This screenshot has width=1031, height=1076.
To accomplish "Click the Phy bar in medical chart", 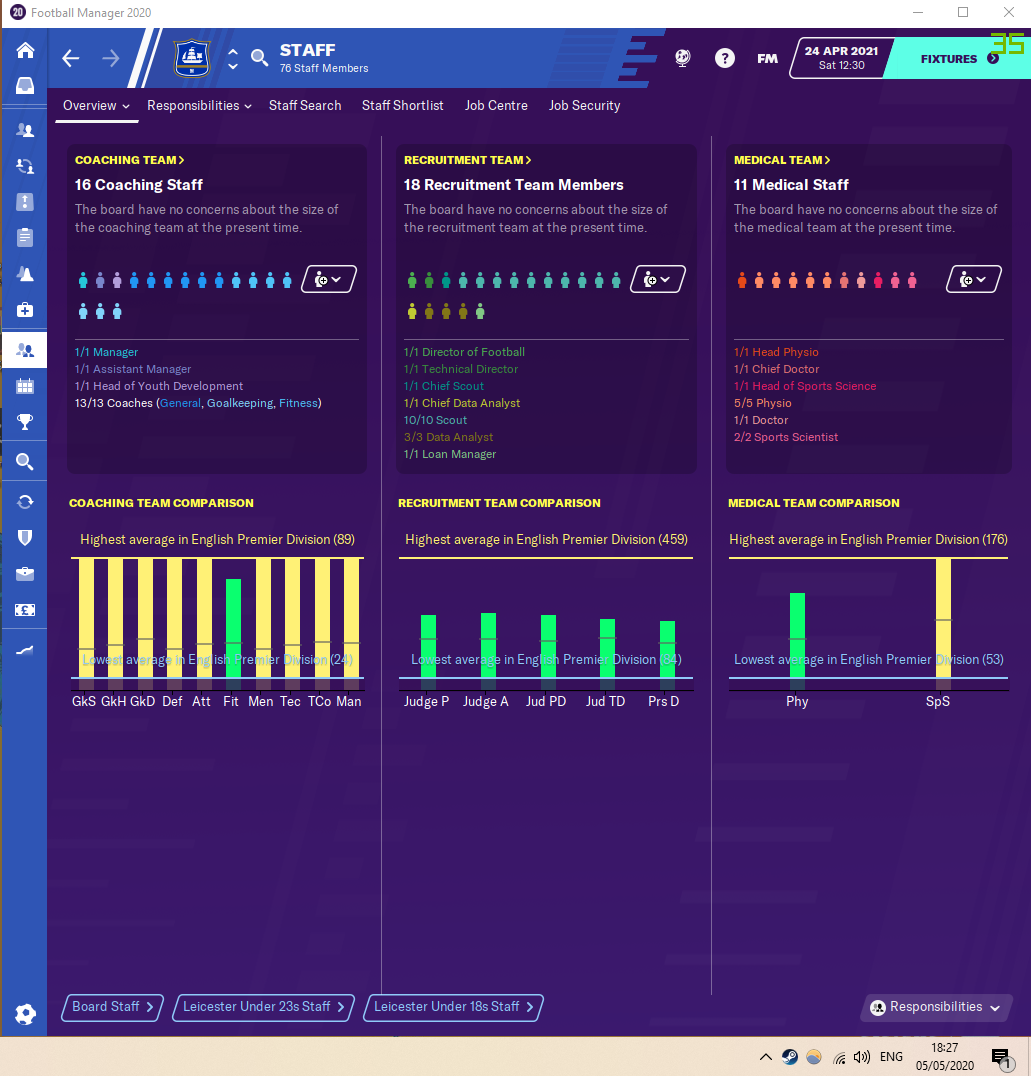I will [797, 641].
